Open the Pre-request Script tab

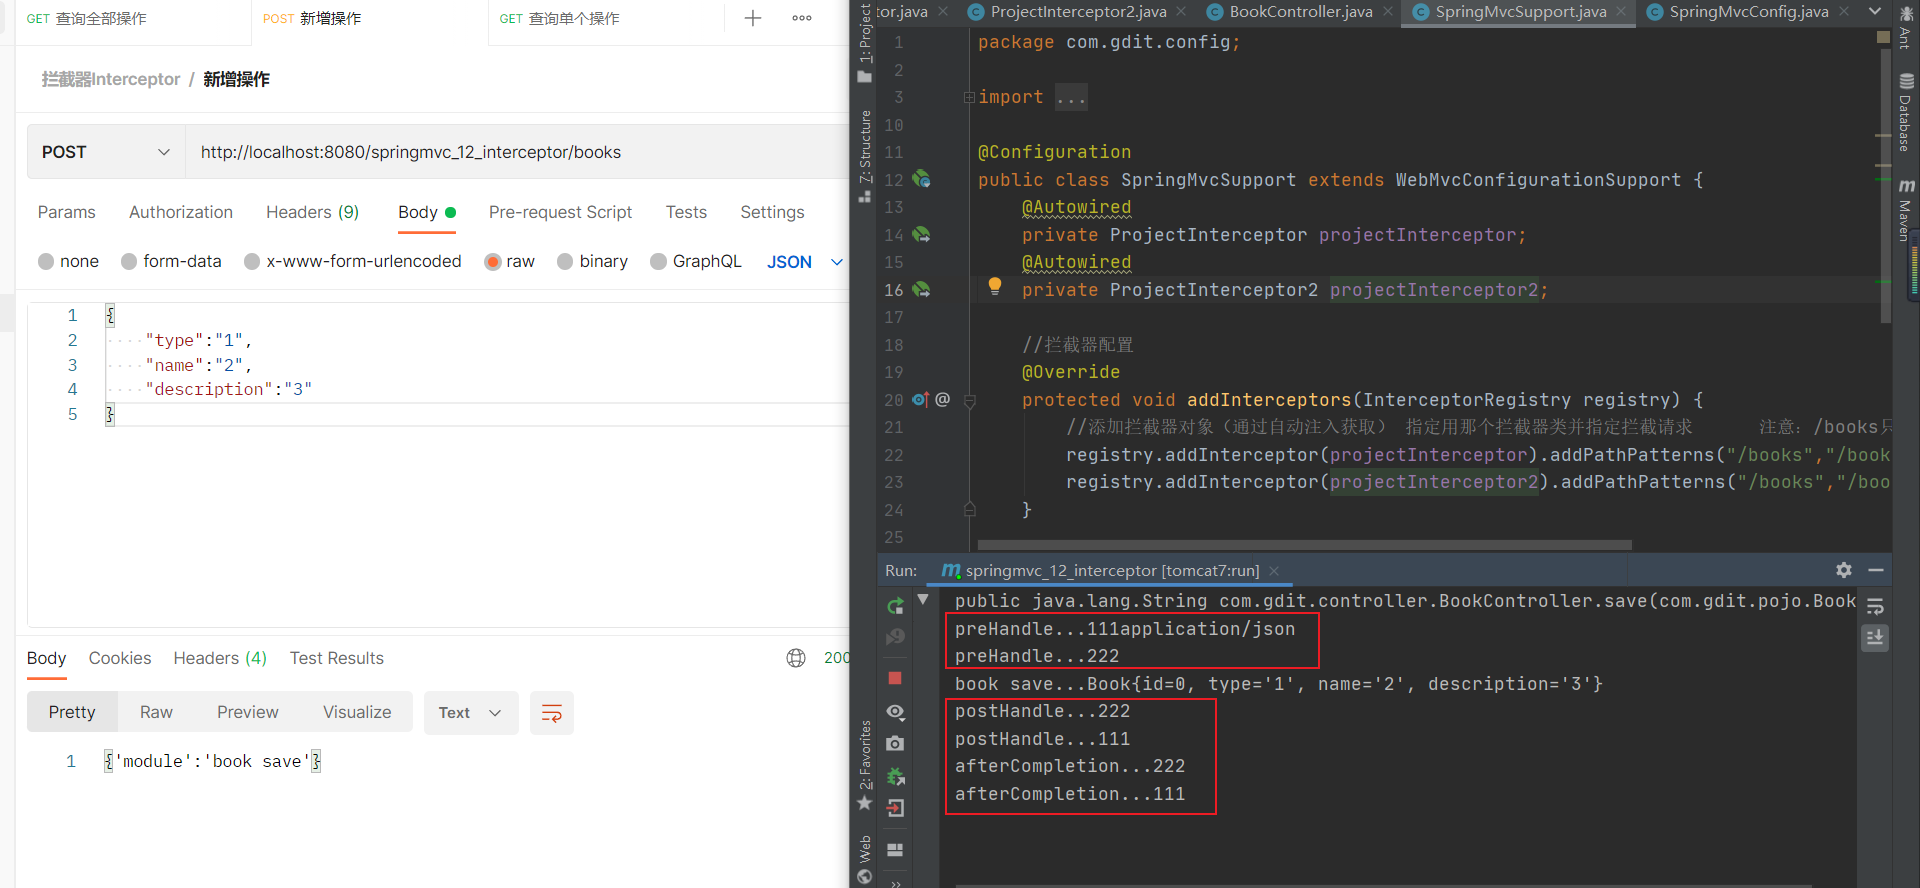coord(560,212)
